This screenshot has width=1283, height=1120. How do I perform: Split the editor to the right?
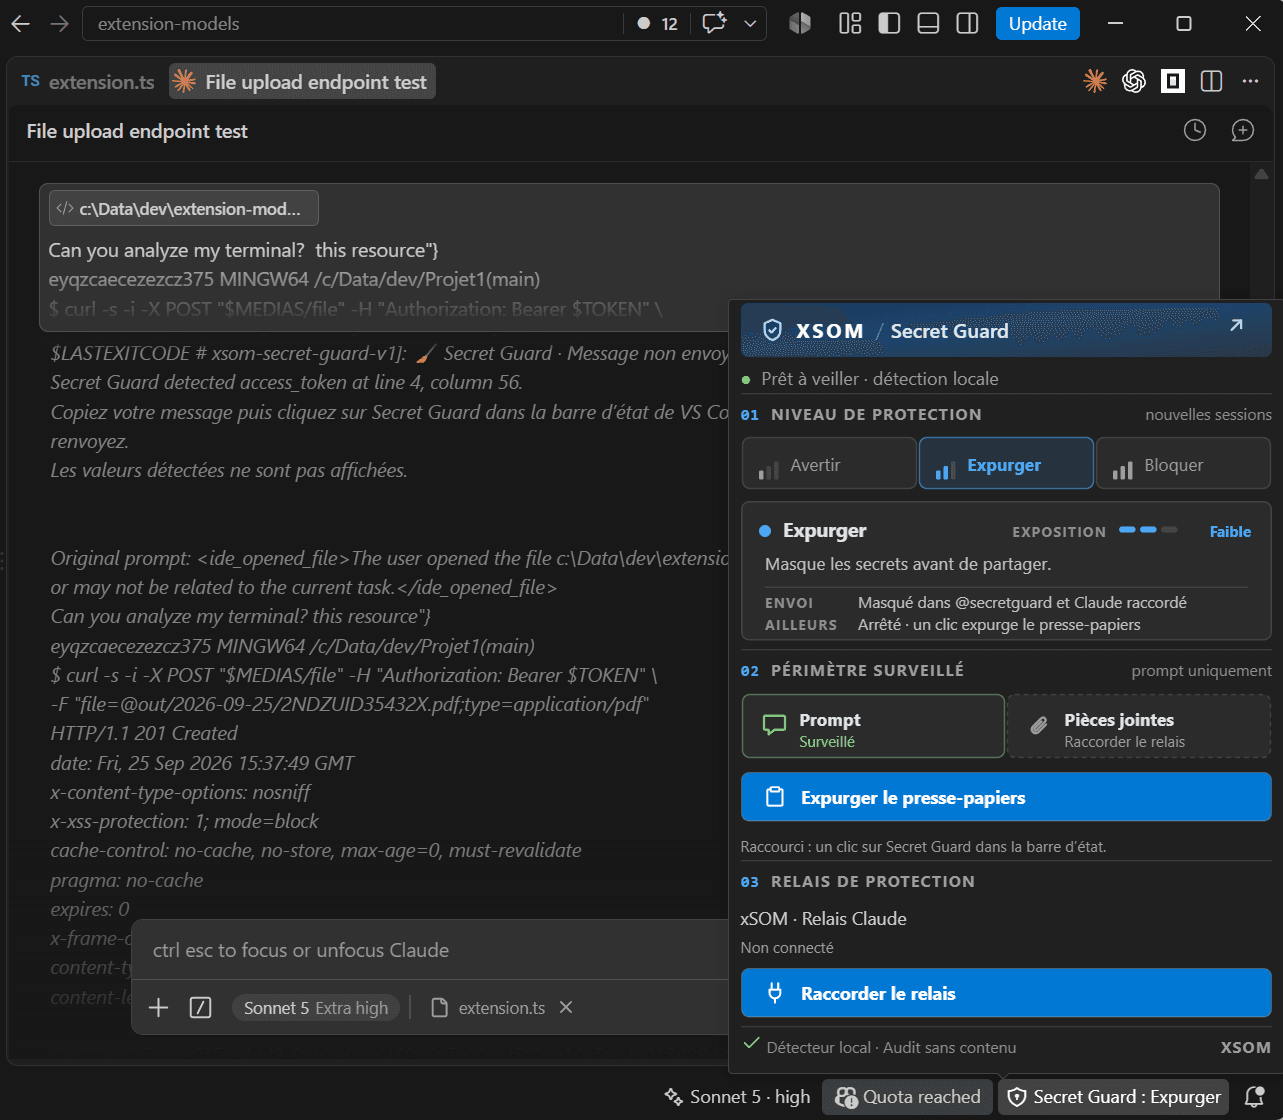1211,81
